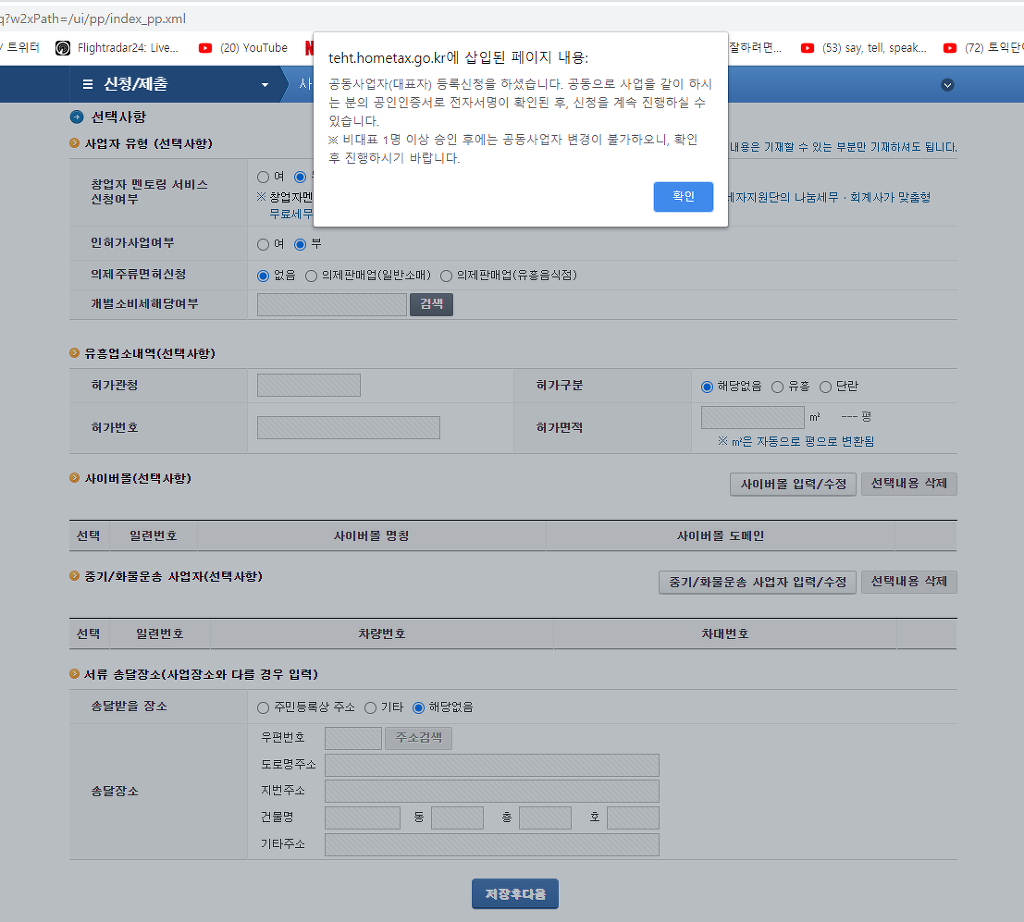The height and width of the screenshot is (922, 1024).
Task: Click the 호 input field
Action: point(633,818)
